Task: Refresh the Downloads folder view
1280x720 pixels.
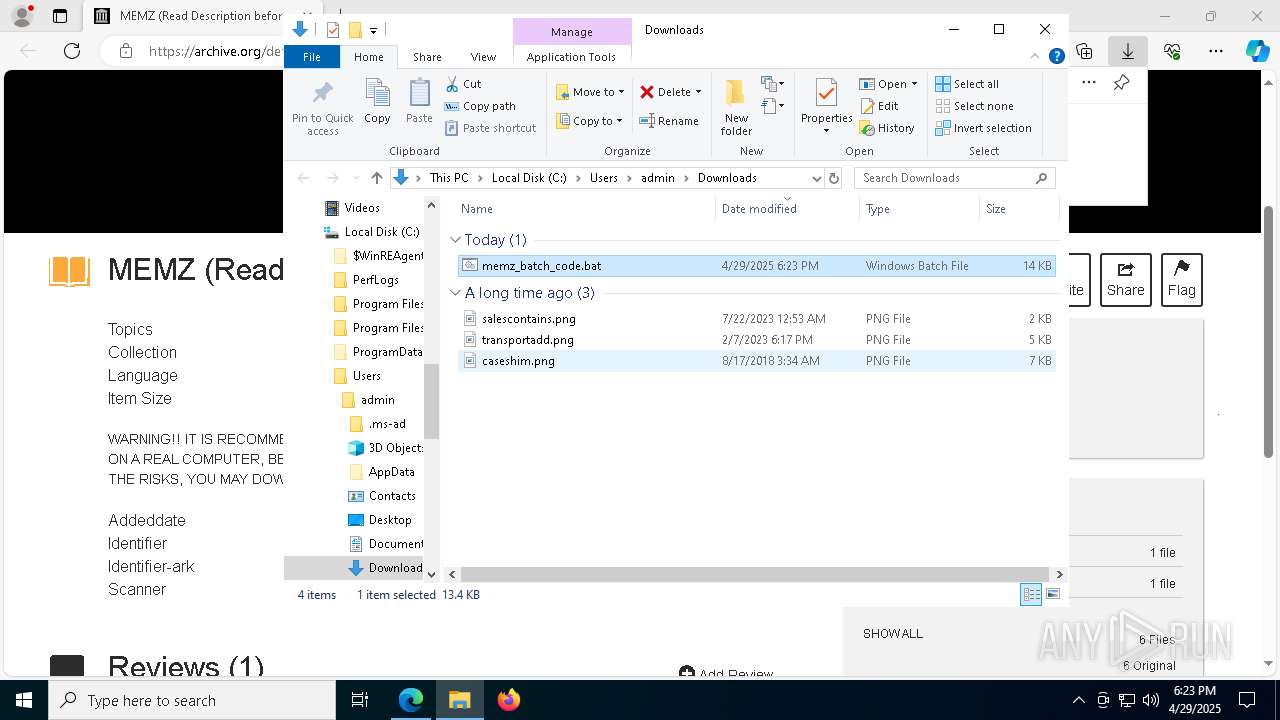Action: click(834, 178)
